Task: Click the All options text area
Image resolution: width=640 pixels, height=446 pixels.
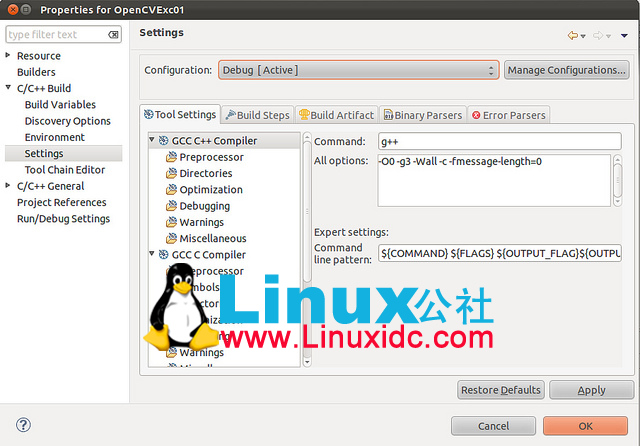Action: tap(494, 180)
